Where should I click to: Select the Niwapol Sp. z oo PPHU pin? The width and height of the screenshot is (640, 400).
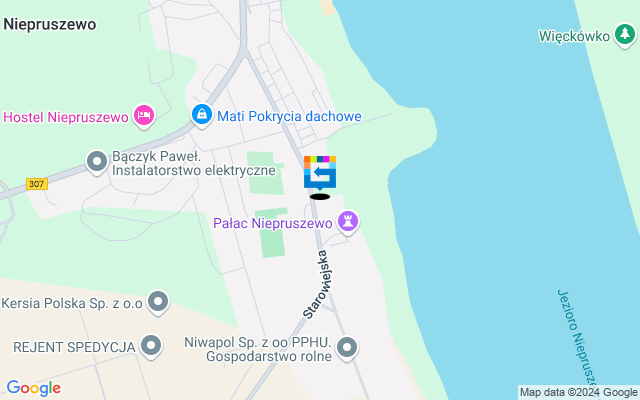point(347,348)
